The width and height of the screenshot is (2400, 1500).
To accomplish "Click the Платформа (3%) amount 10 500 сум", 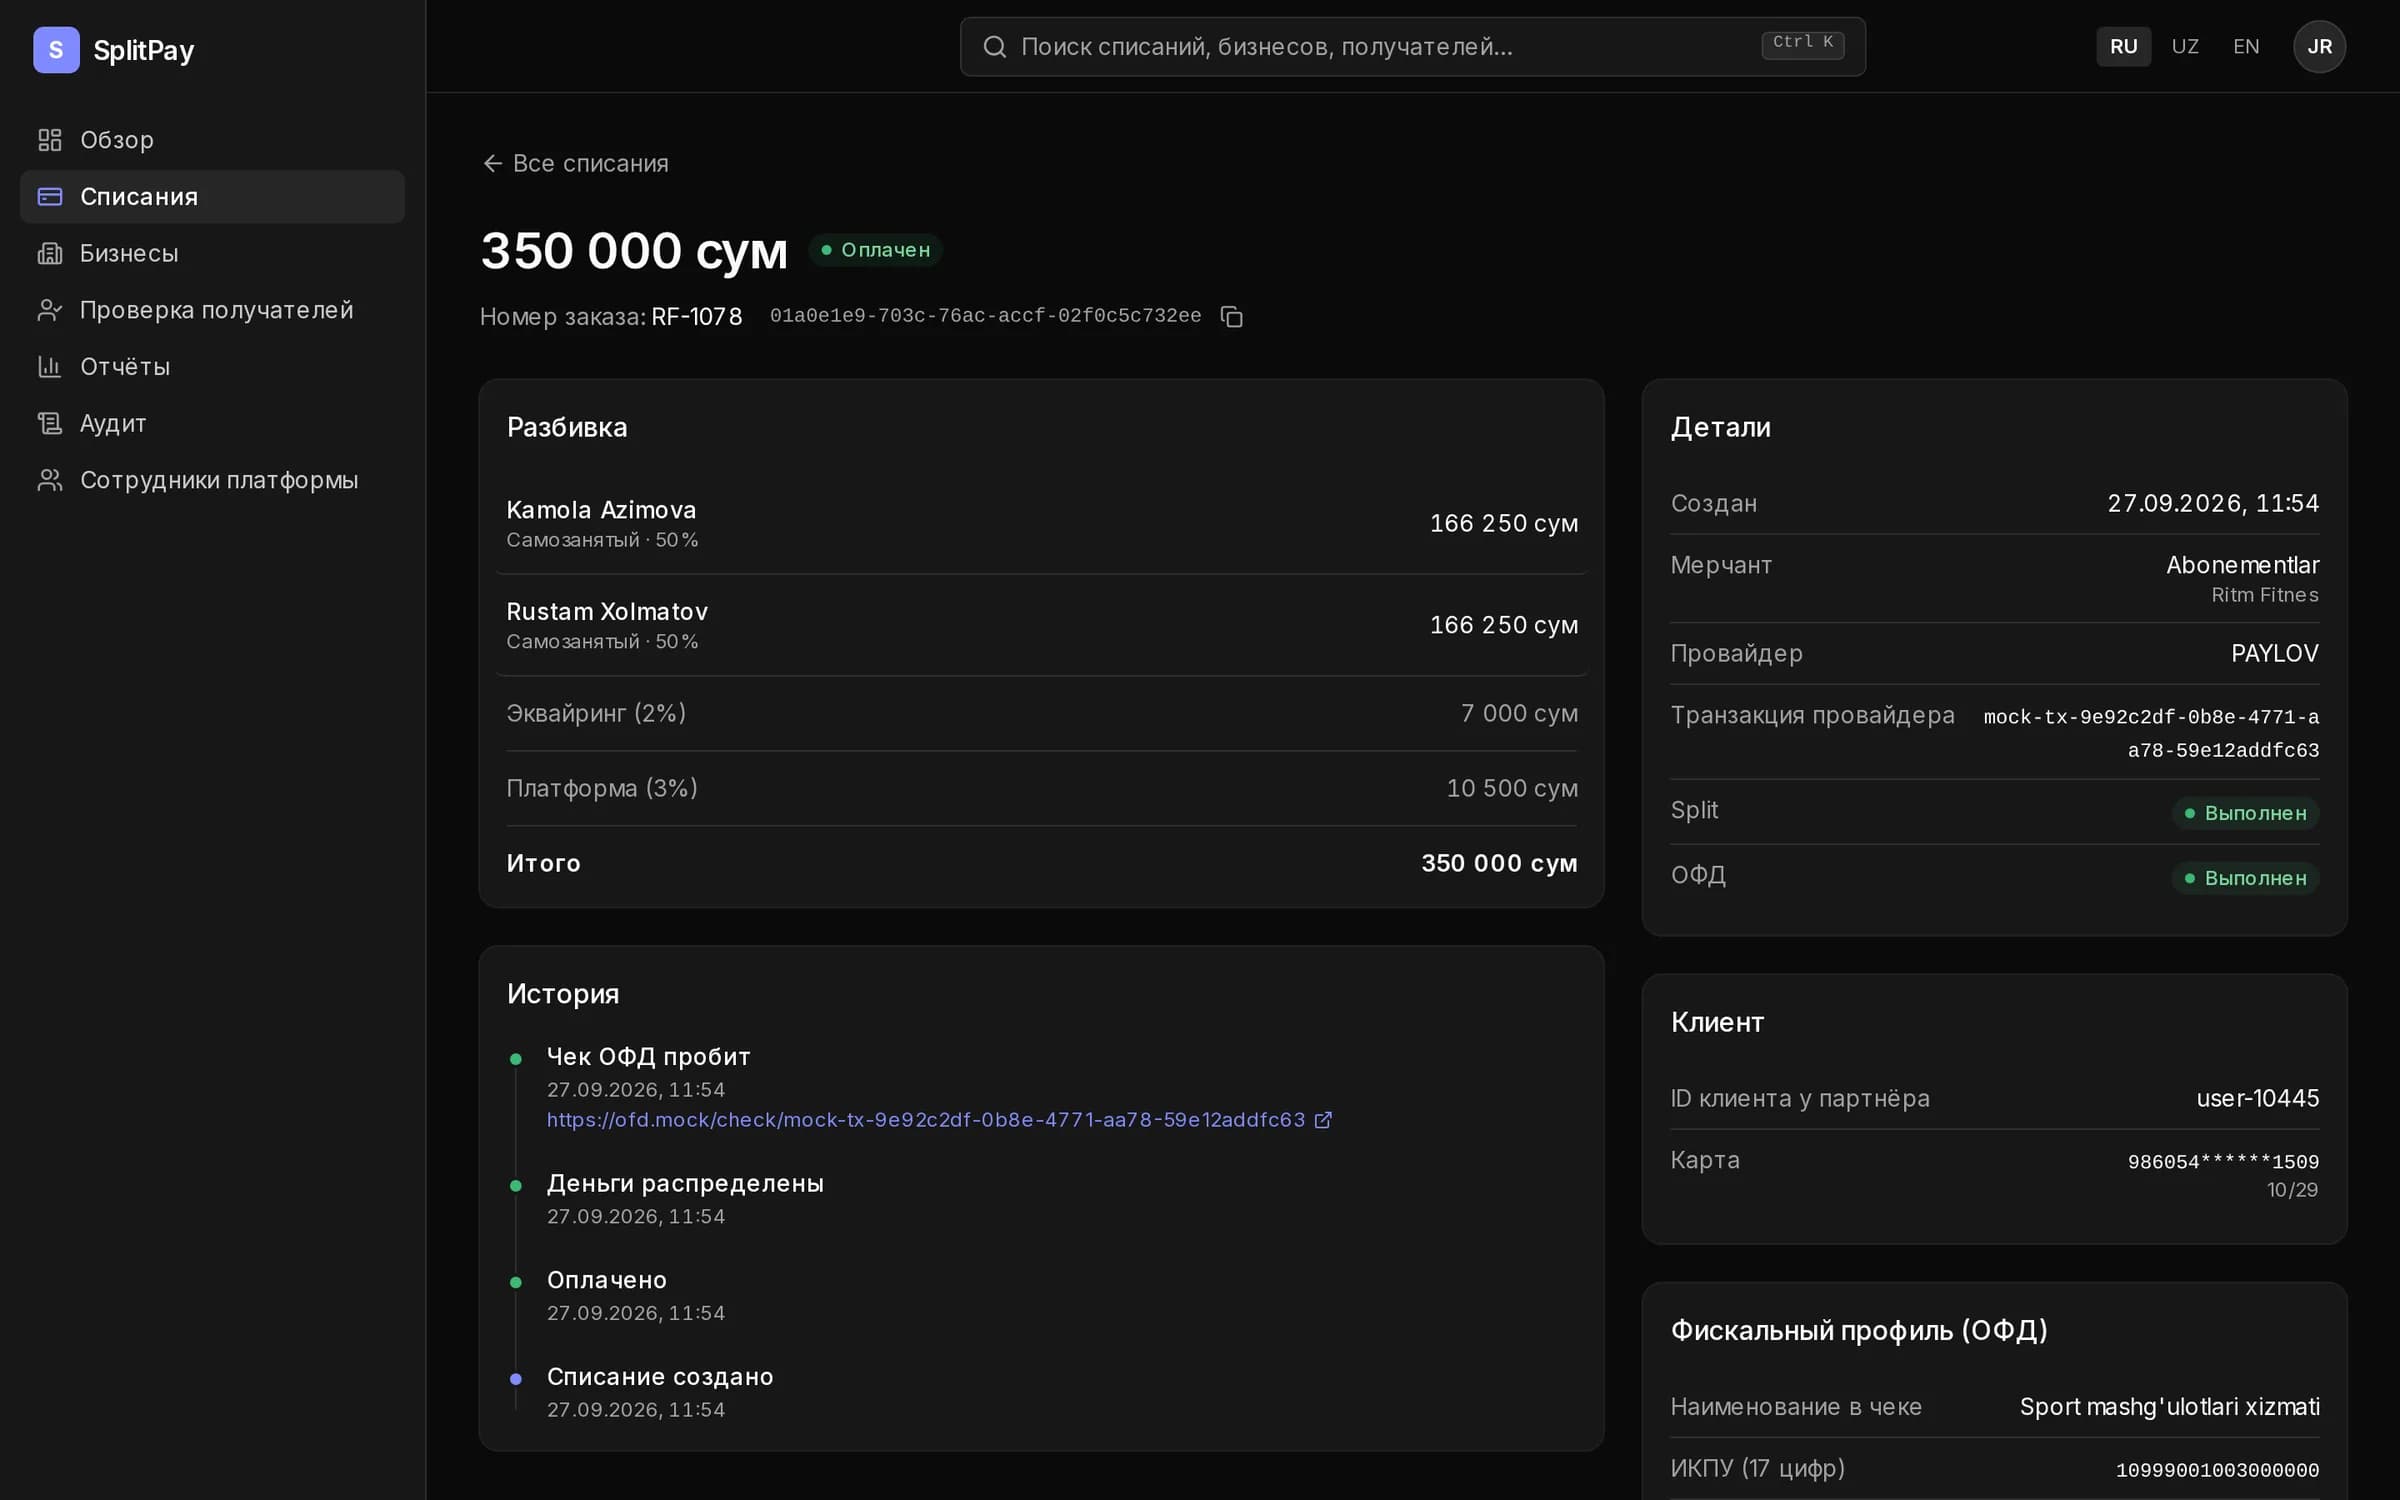I will coord(1512,789).
